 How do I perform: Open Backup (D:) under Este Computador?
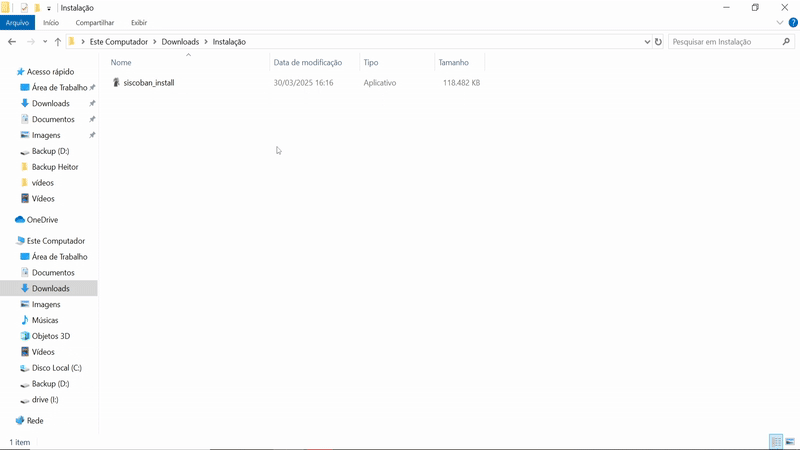[51, 383]
